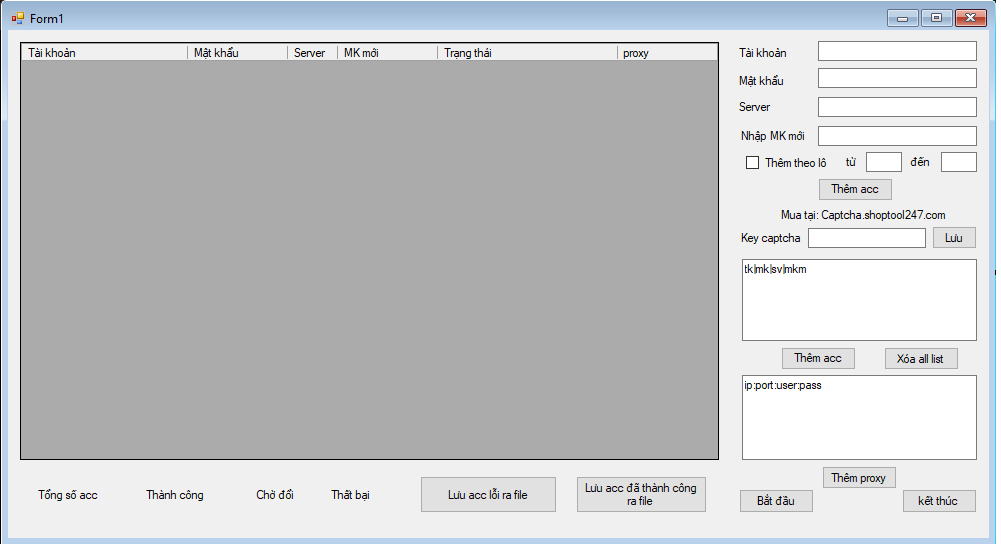Click the đến number box
This screenshot has height=544, width=1001.
coord(958,162)
